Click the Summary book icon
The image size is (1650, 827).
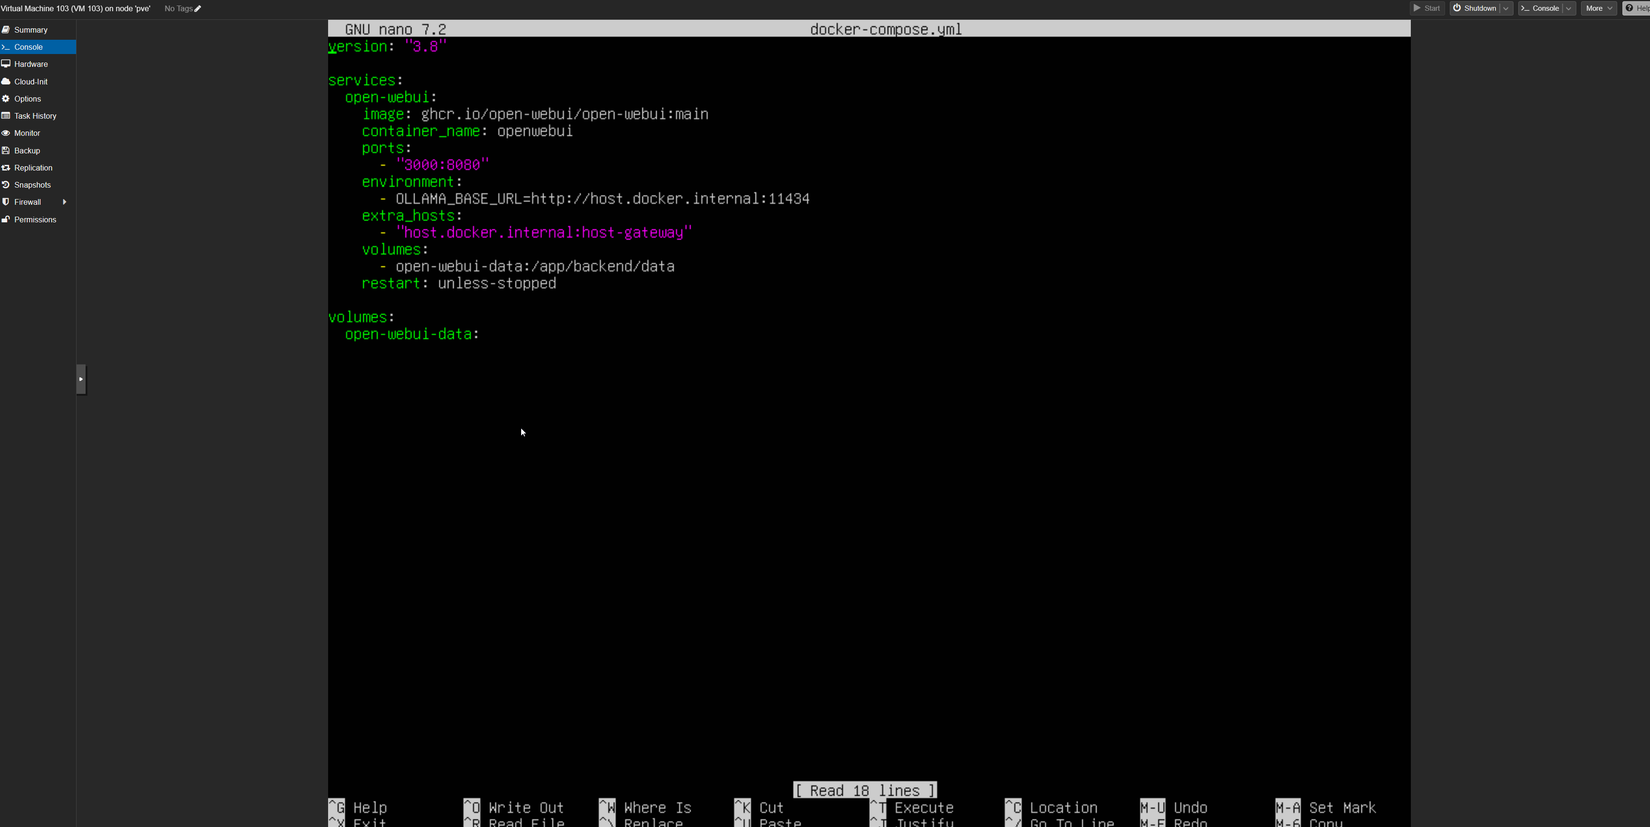(6, 30)
